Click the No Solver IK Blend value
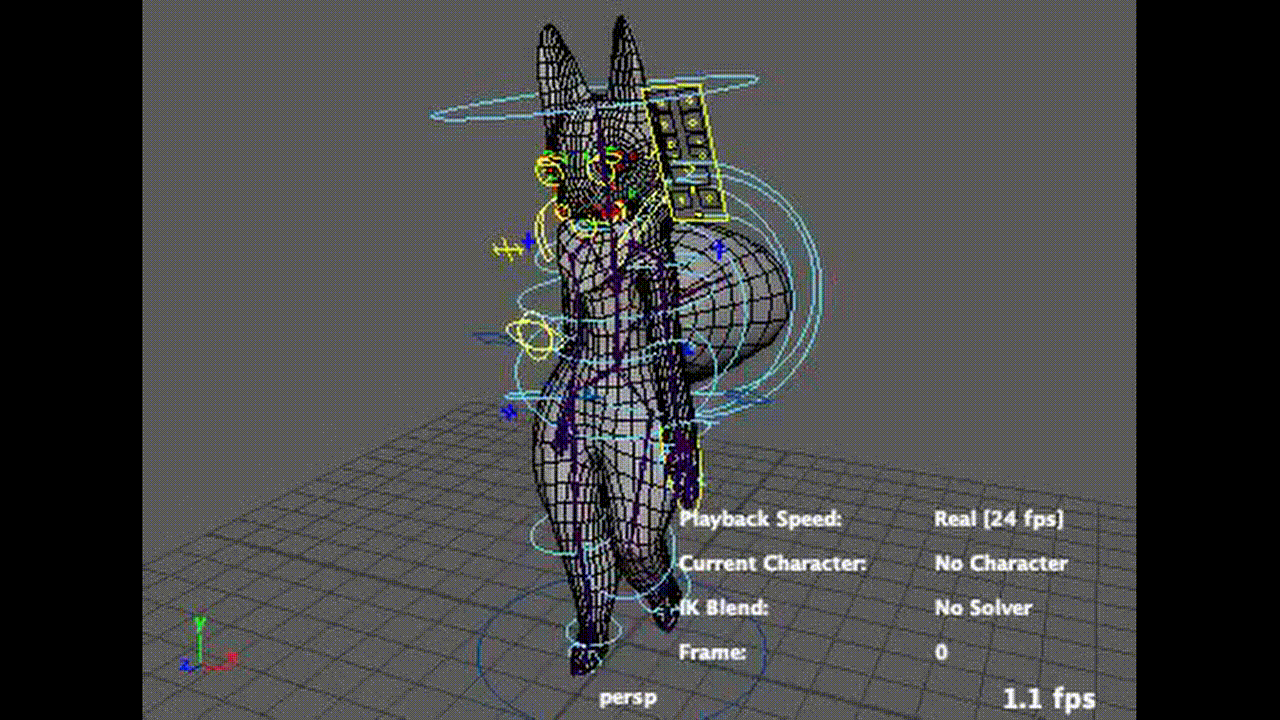Image resolution: width=1280 pixels, height=720 pixels. coord(983,607)
